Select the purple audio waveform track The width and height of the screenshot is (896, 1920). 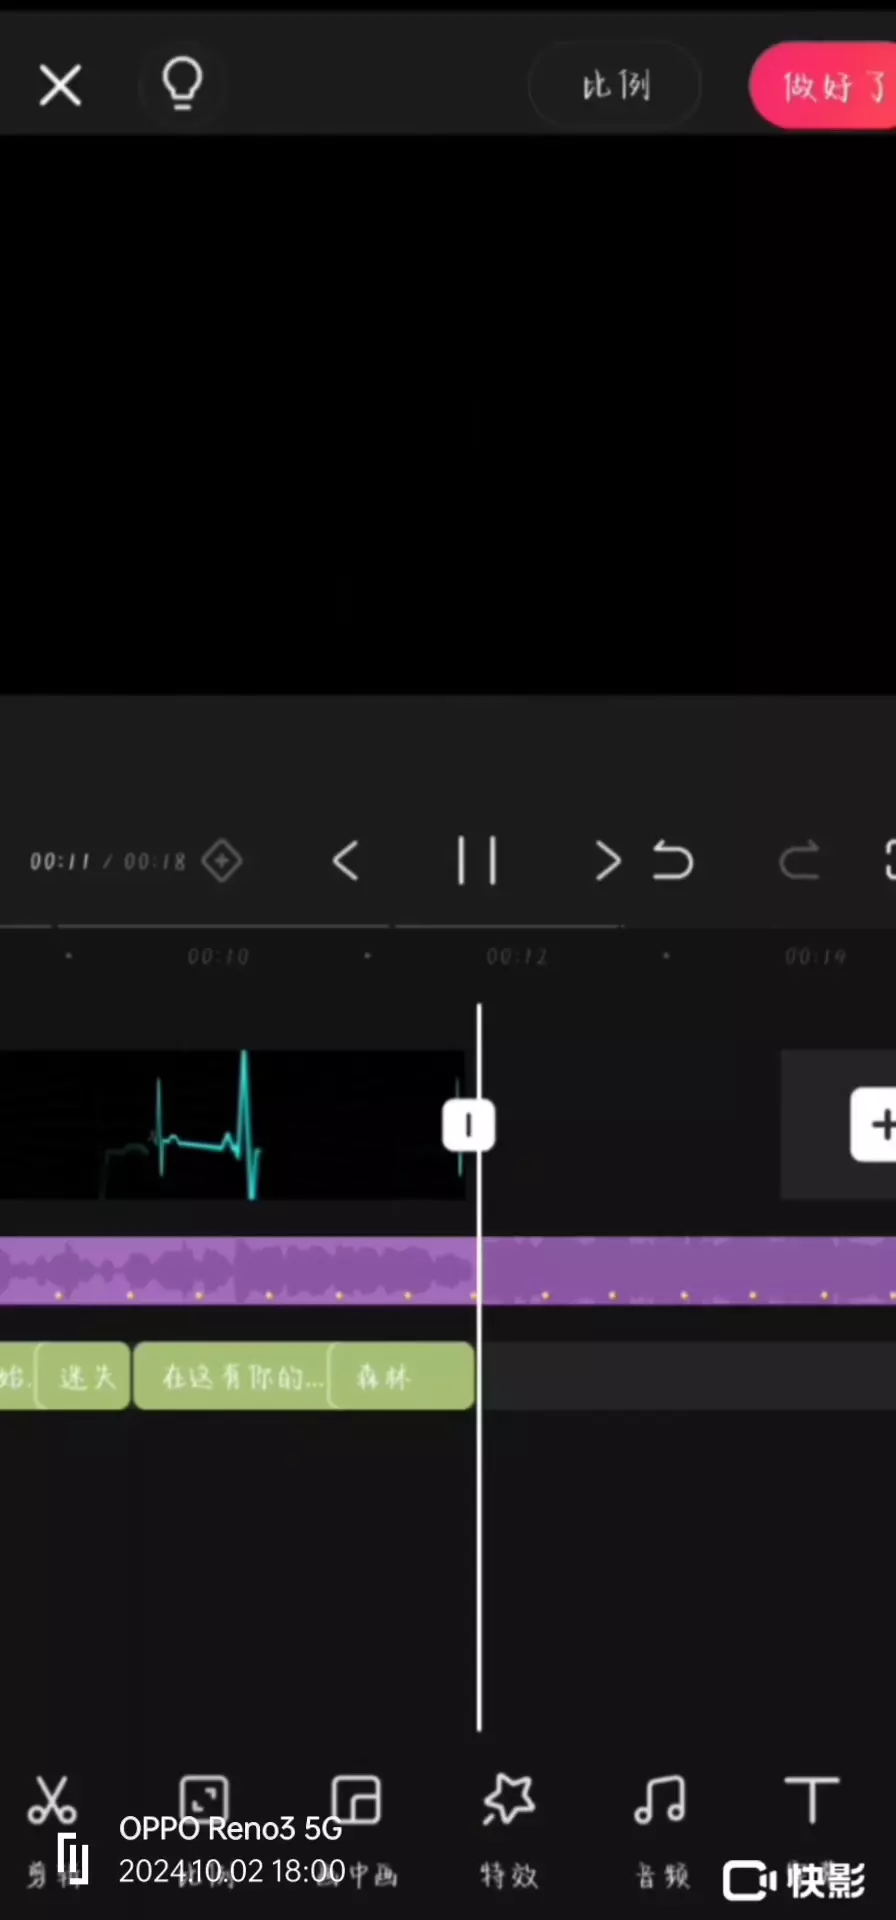pyautogui.click(x=448, y=1271)
